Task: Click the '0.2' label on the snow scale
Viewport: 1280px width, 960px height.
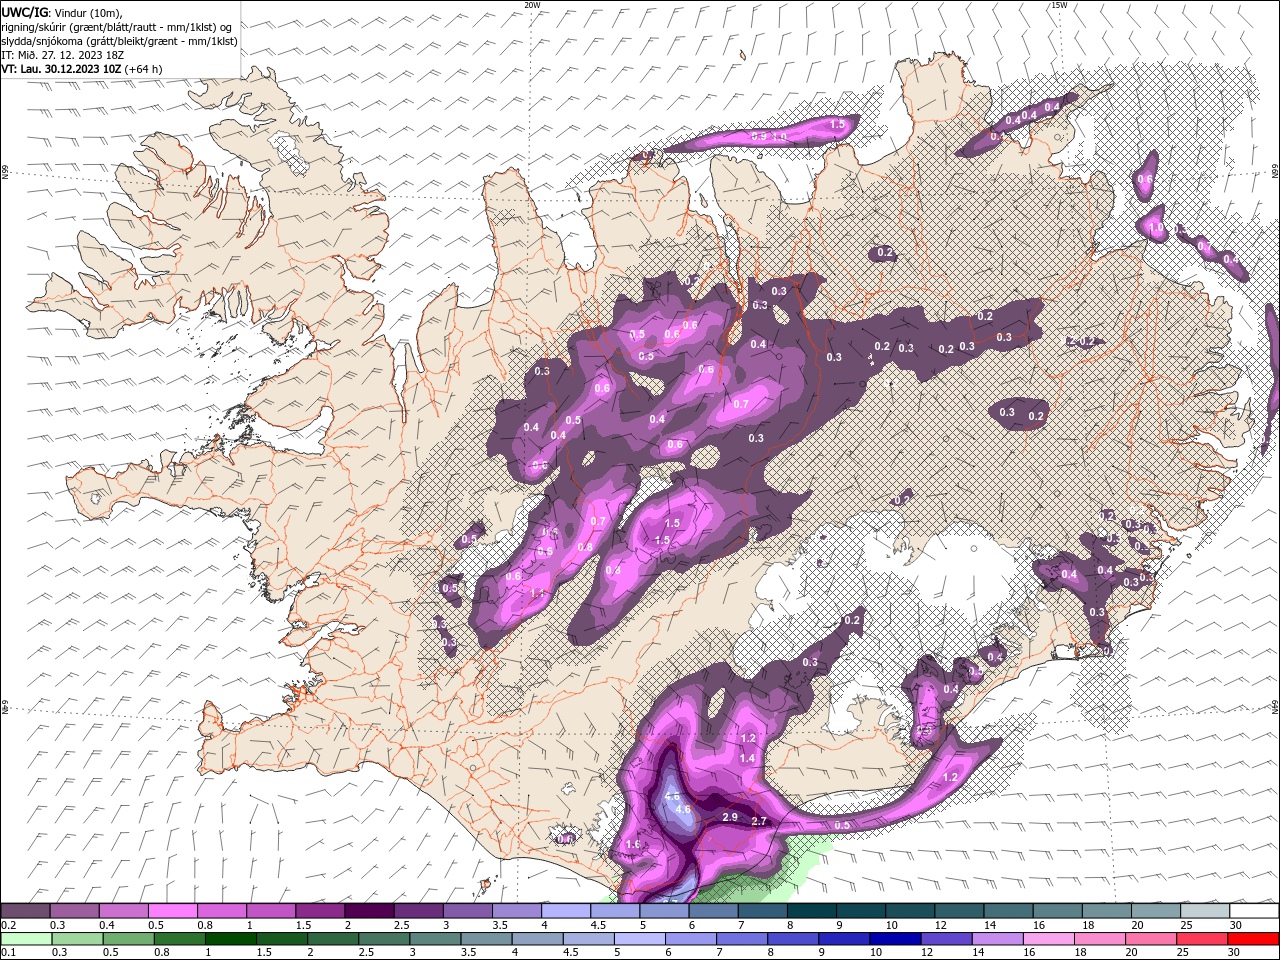Action: click(9, 925)
